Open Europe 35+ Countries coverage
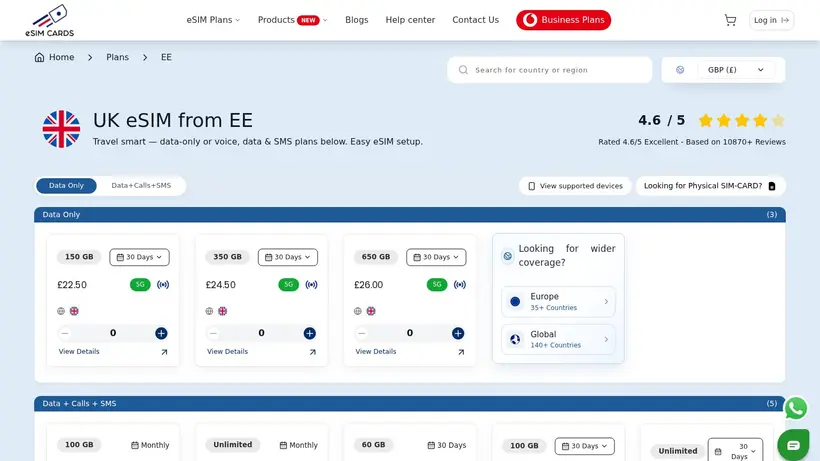Screen dimensions: 820x461 [558, 302]
